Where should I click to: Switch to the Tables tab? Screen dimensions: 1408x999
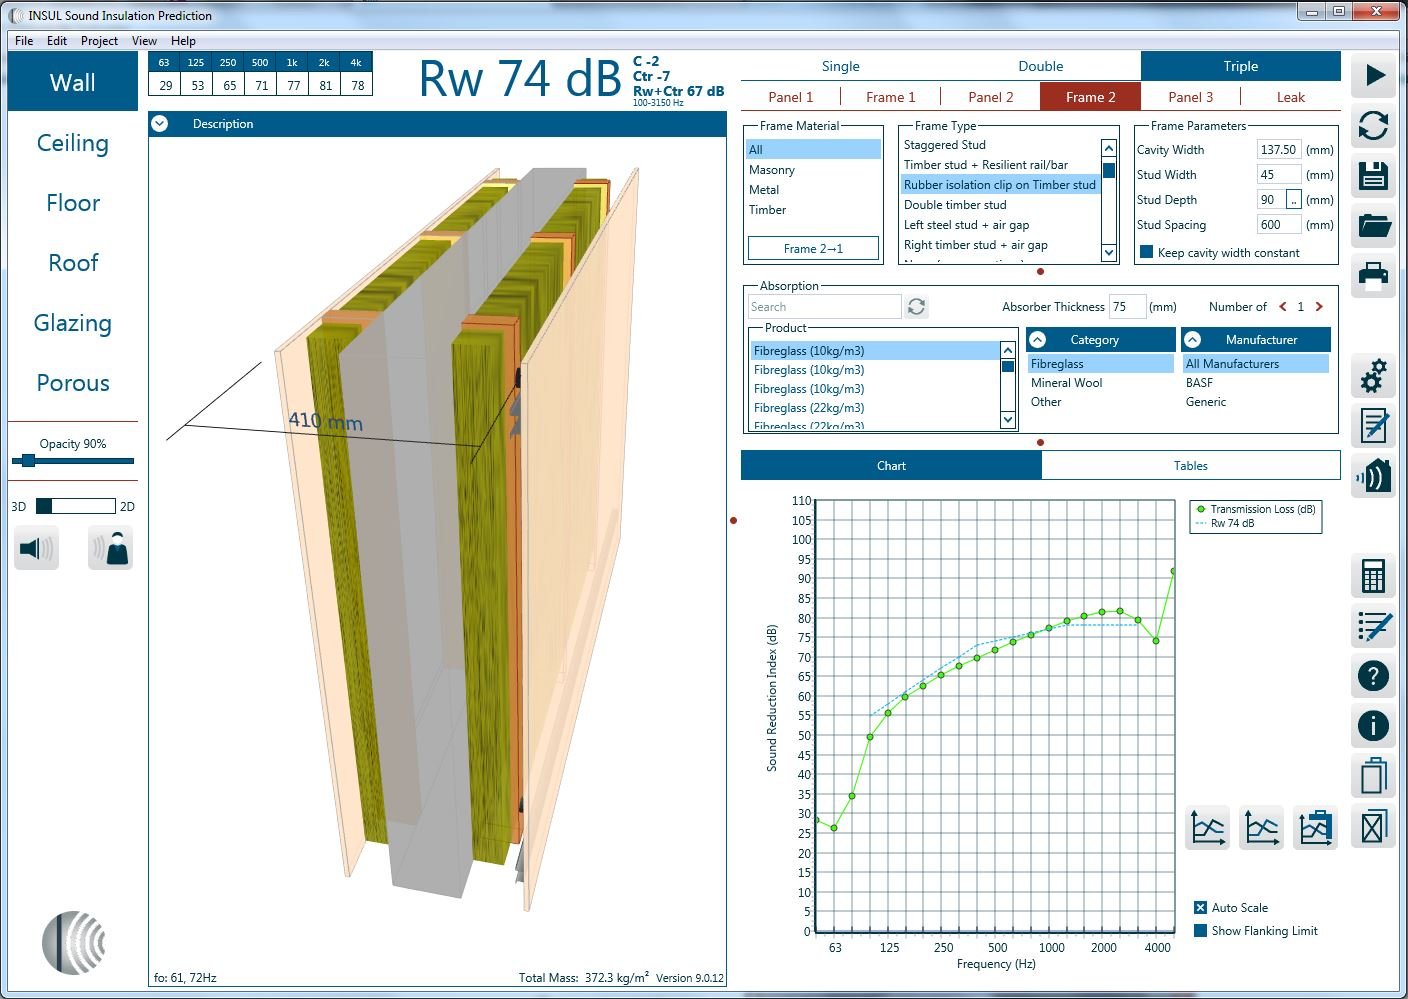[1190, 465]
